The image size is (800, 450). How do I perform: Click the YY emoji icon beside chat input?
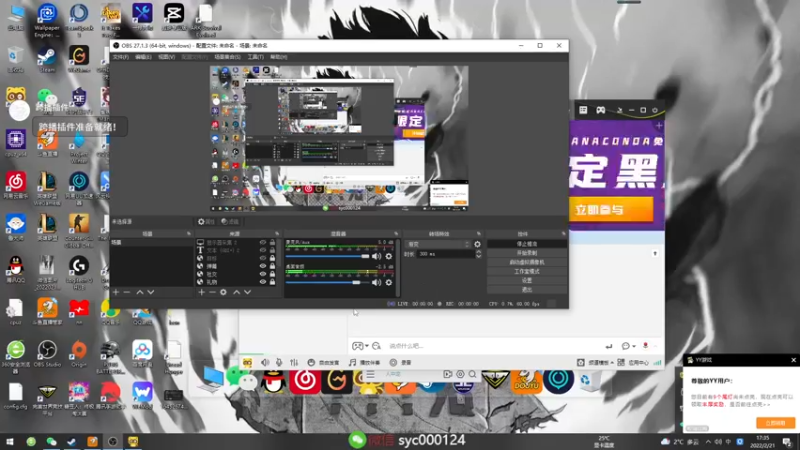coord(377,346)
